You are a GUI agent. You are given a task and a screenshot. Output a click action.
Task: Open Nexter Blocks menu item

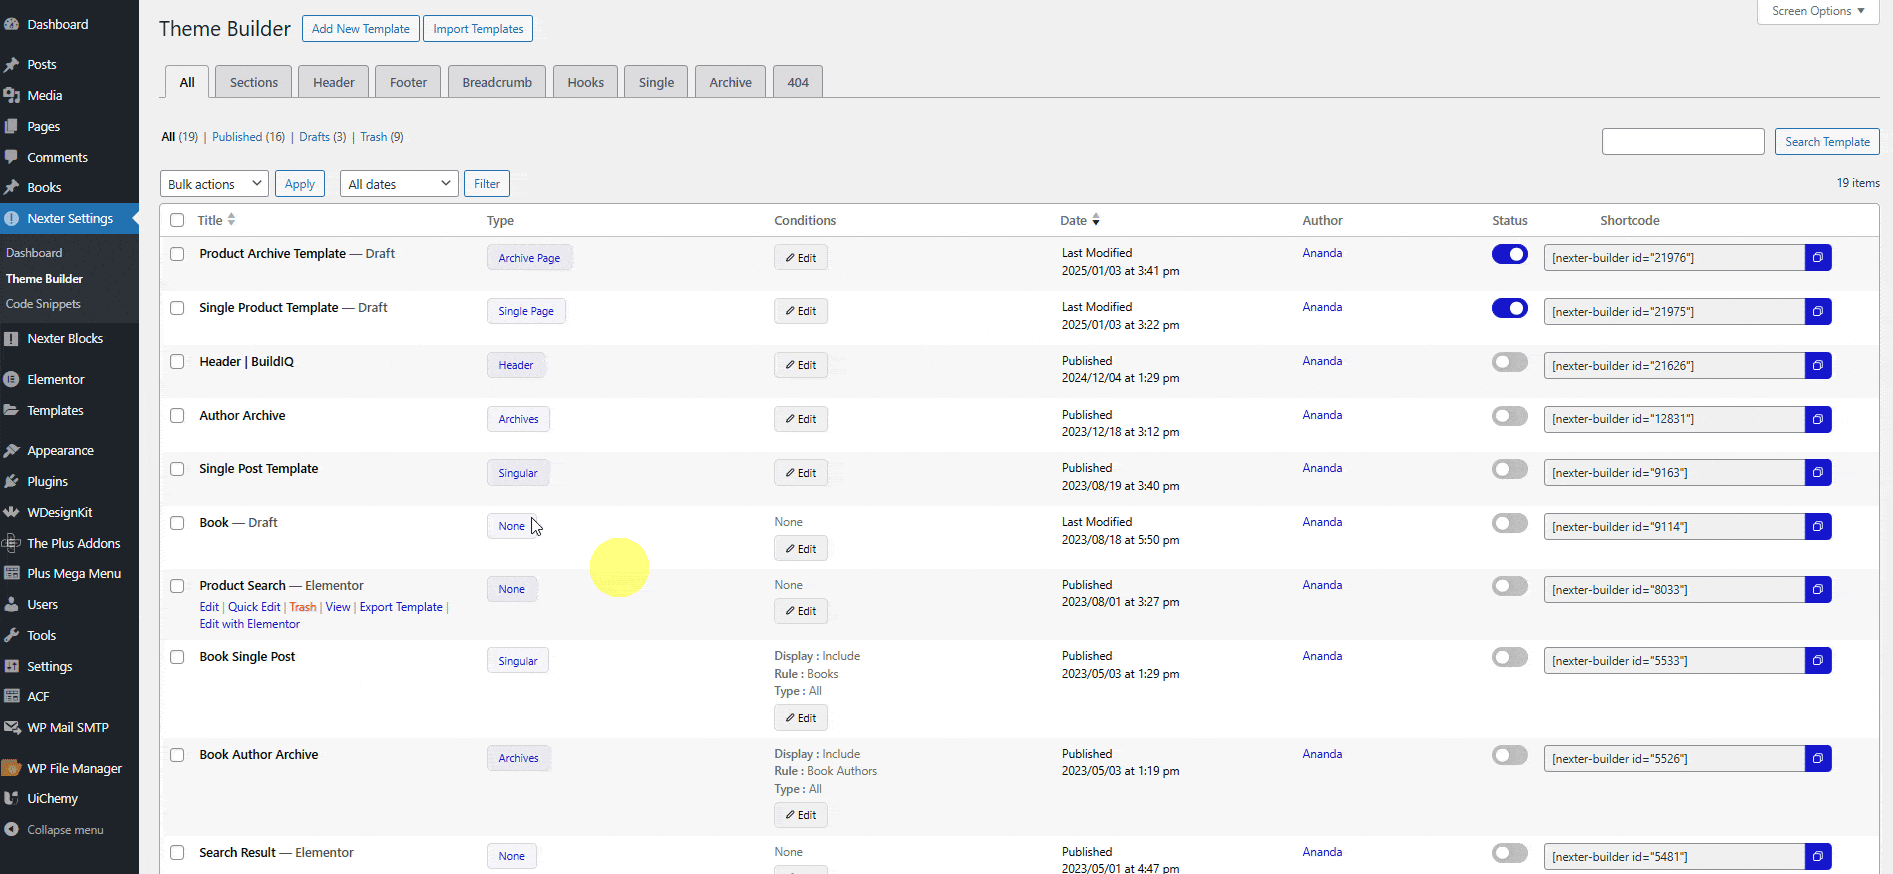click(65, 338)
